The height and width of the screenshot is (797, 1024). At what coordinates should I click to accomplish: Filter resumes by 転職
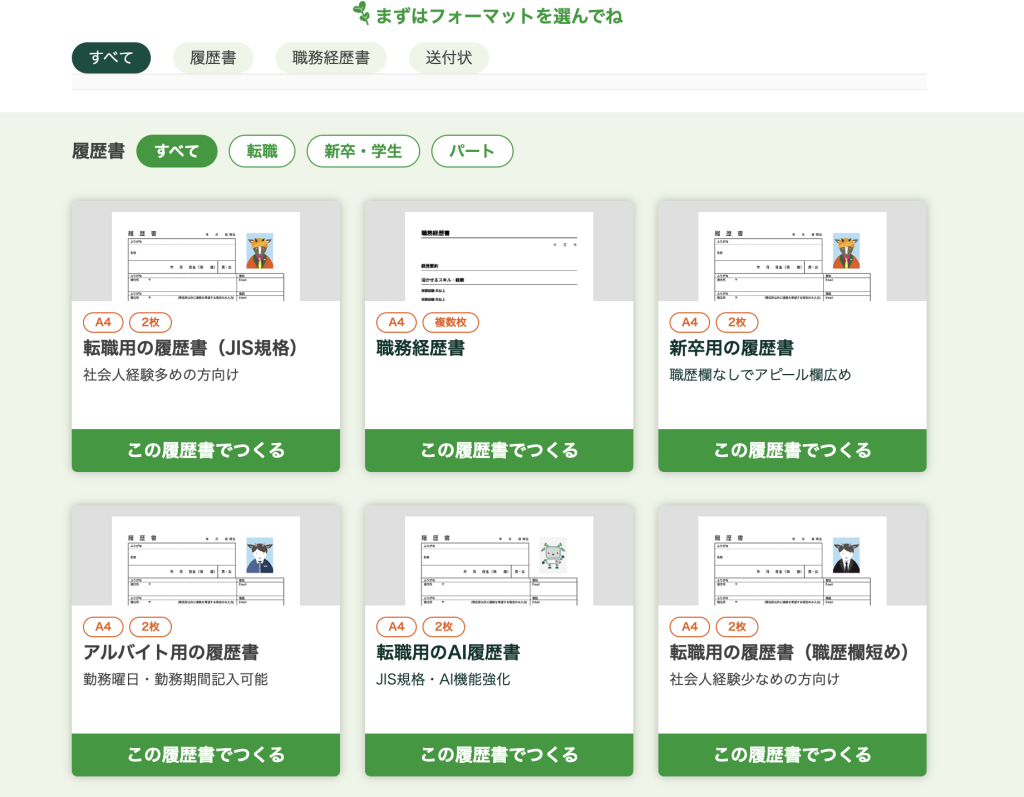pos(262,151)
